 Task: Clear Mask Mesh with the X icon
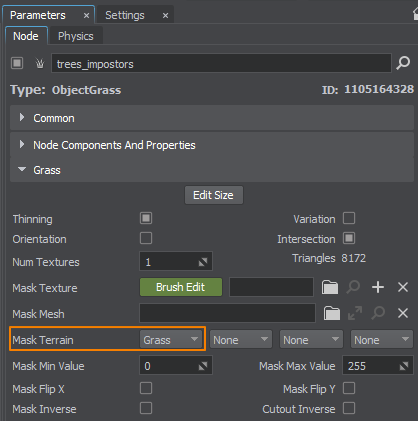coord(403,313)
